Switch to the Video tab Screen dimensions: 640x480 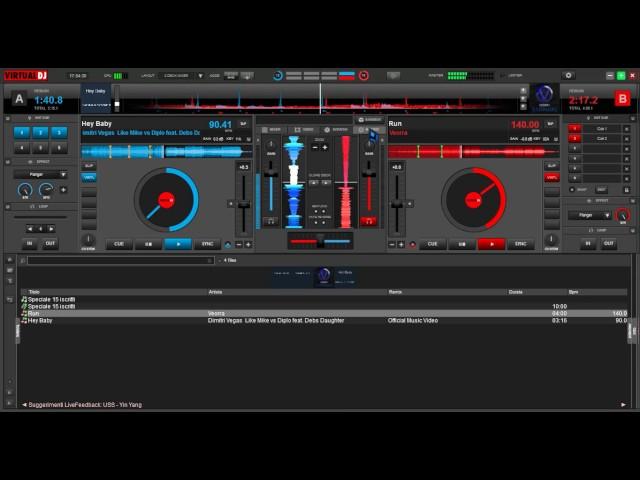pos(304,130)
